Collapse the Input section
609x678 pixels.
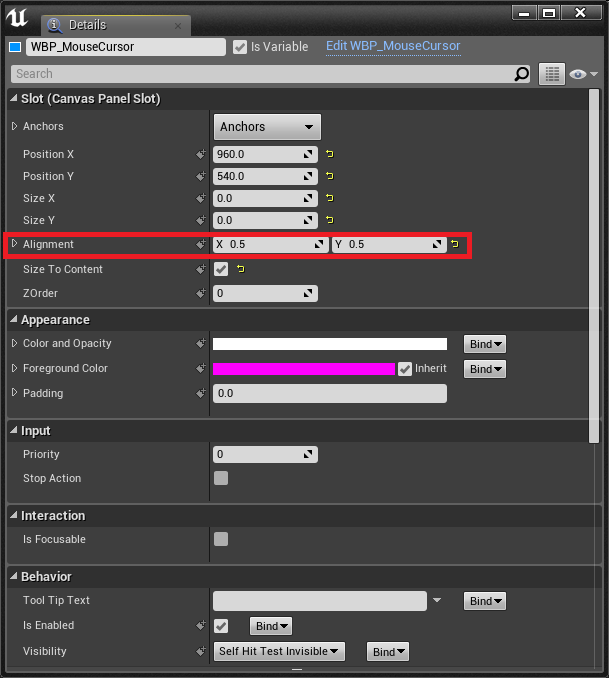click(14, 430)
